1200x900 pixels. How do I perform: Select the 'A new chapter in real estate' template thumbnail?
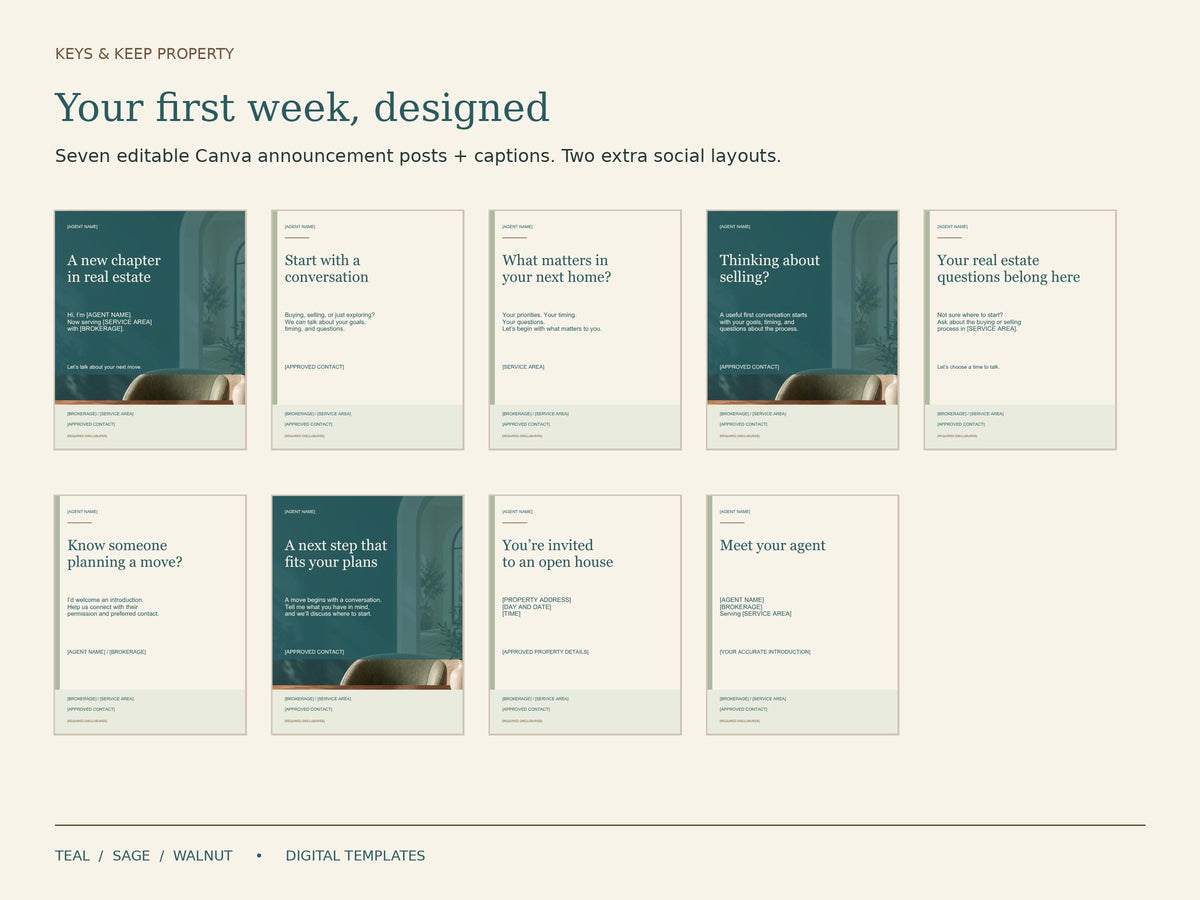tap(150, 330)
